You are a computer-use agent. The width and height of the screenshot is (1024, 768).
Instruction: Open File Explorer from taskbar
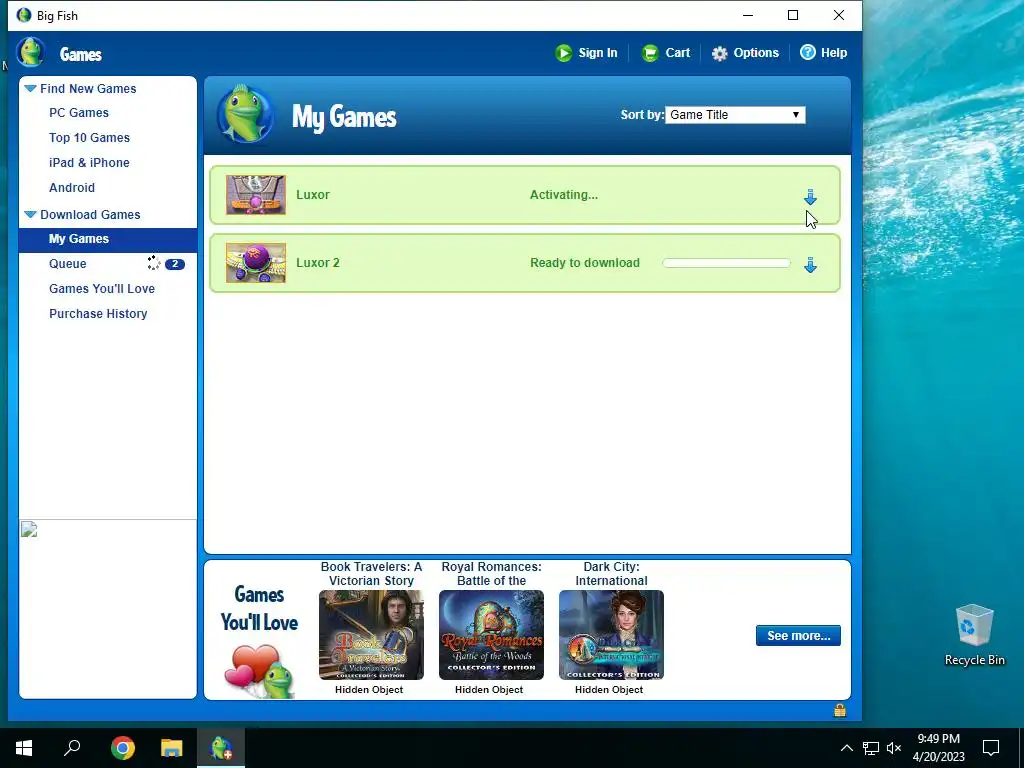click(x=172, y=748)
